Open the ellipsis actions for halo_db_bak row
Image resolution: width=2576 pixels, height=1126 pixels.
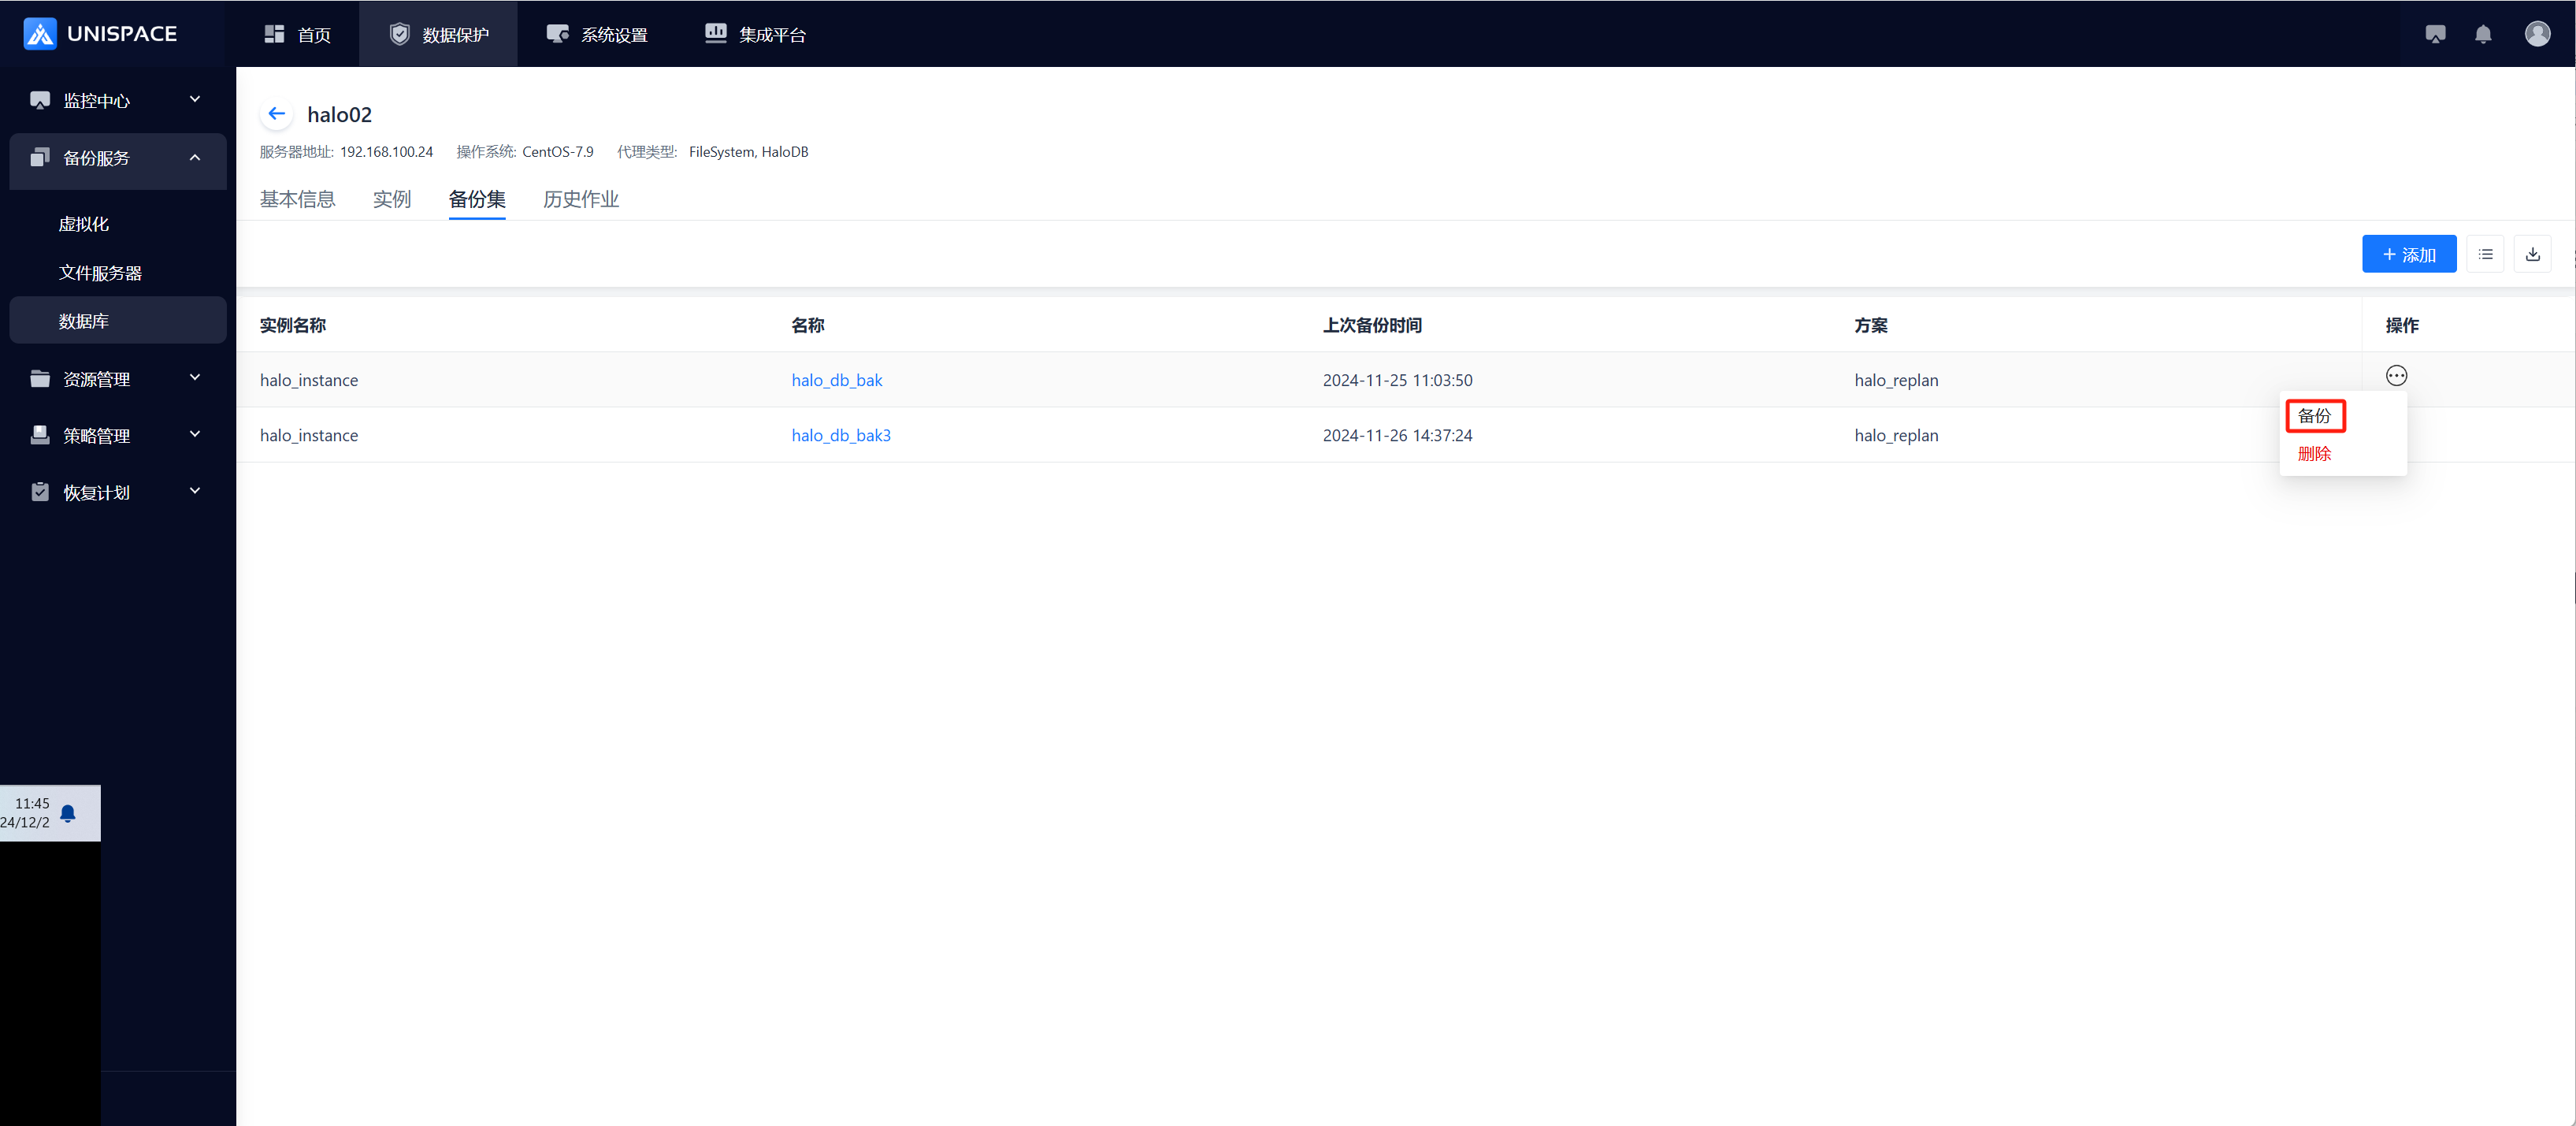click(2396, 376)
